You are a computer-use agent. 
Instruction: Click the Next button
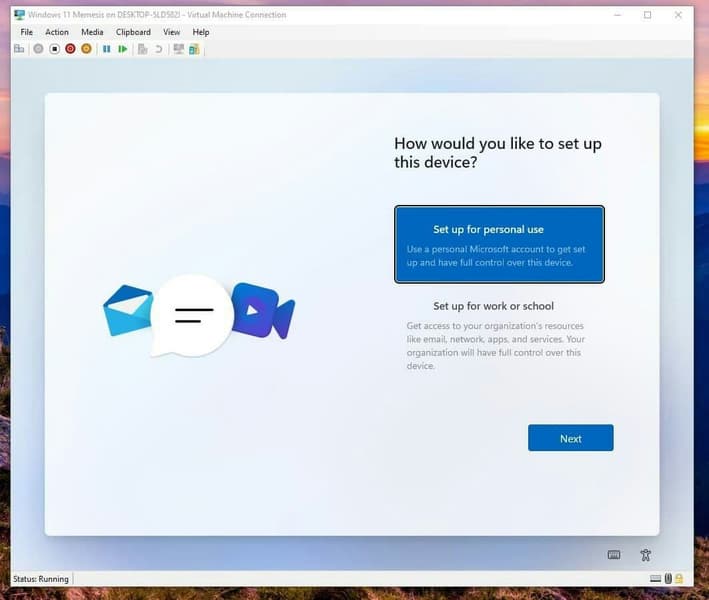(x=571, y=438)
